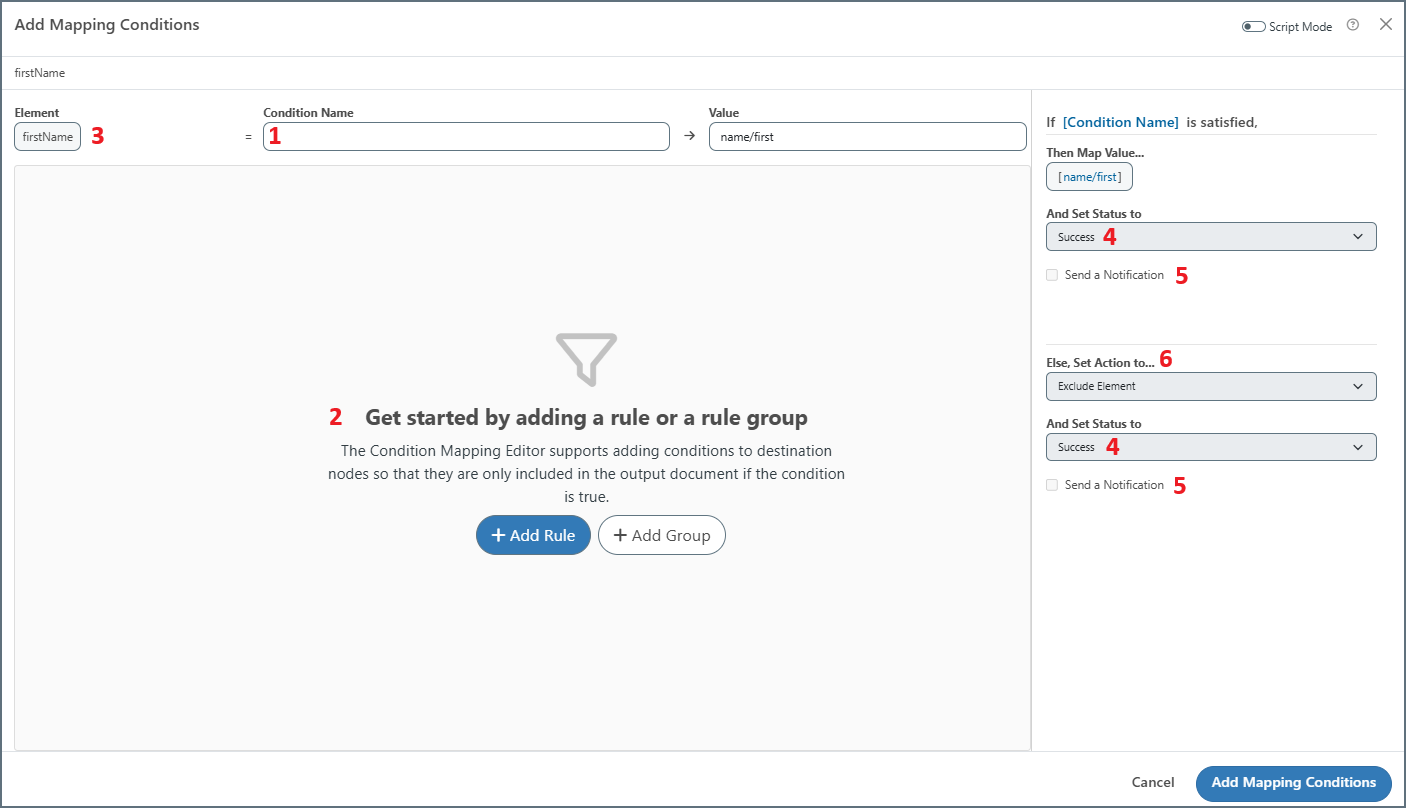Click the Add Group button
Image resolution: width=1406 pixels, height=808 pixels.
point(661,535)
